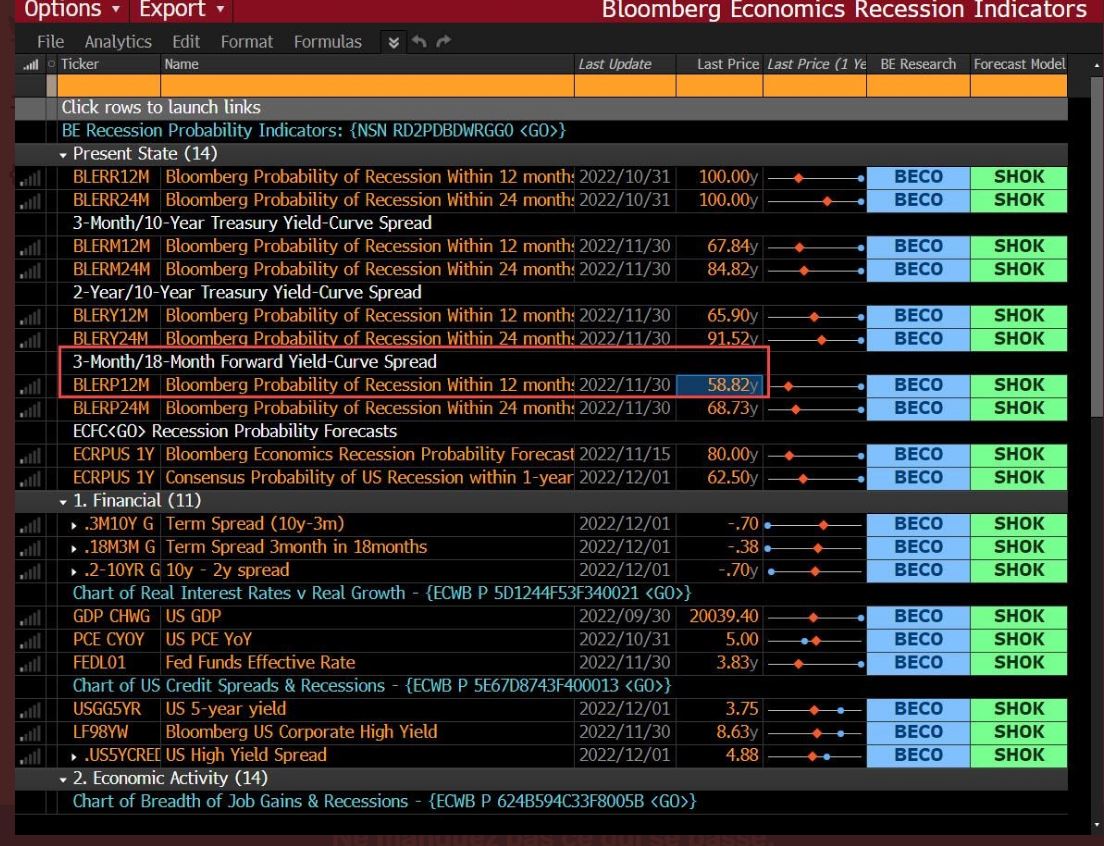Click the SHOK button for LF98YW row

[1019, 733]
